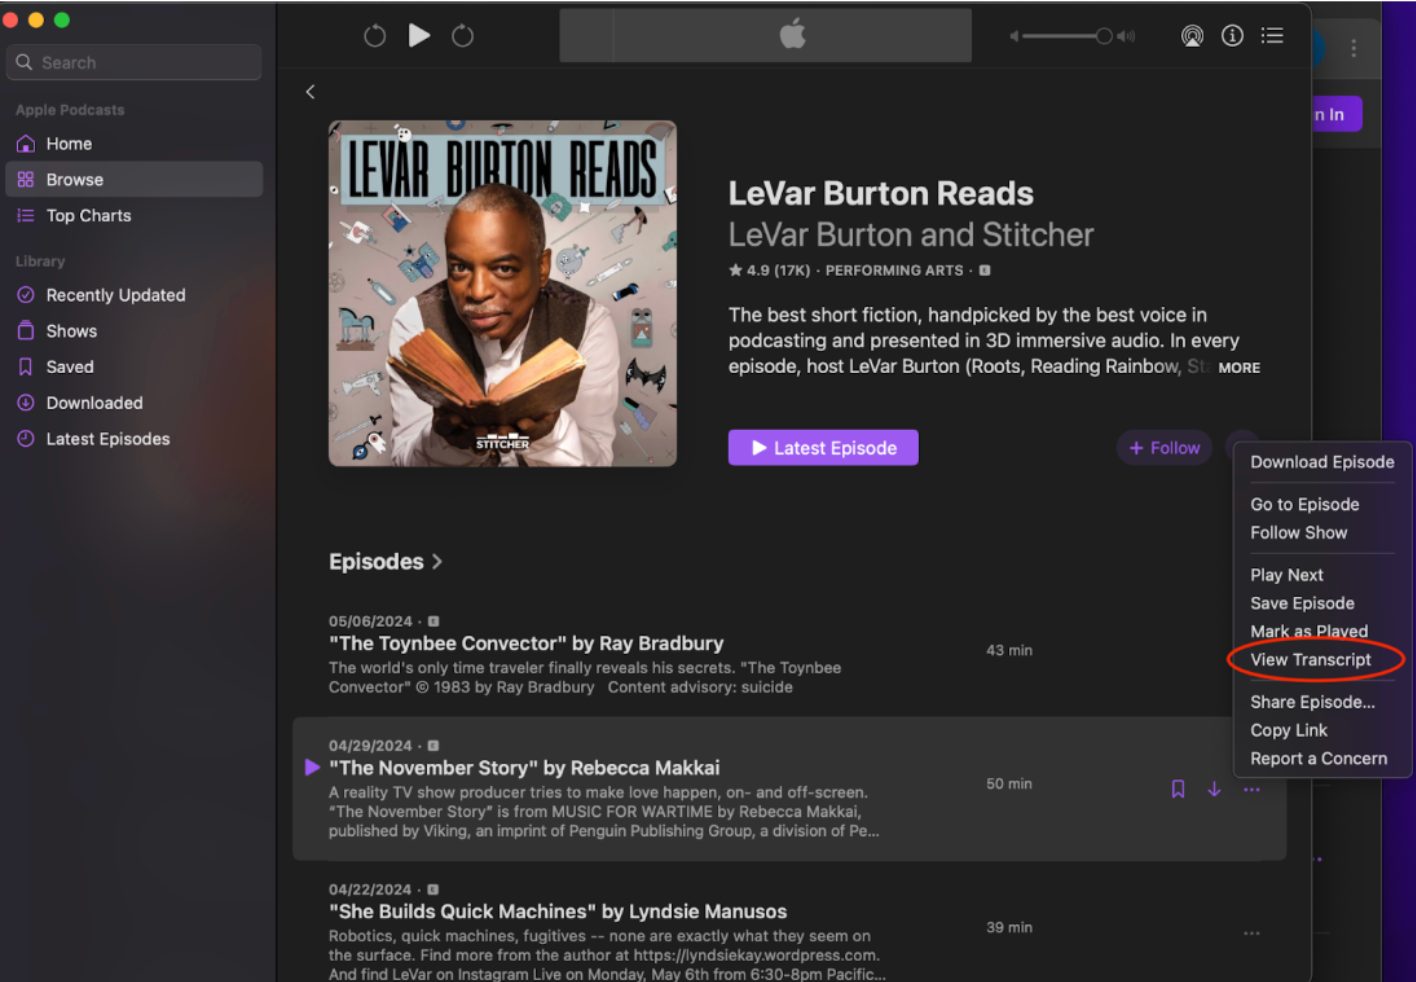Go back using the left chevron

click(x=310, y=91)
